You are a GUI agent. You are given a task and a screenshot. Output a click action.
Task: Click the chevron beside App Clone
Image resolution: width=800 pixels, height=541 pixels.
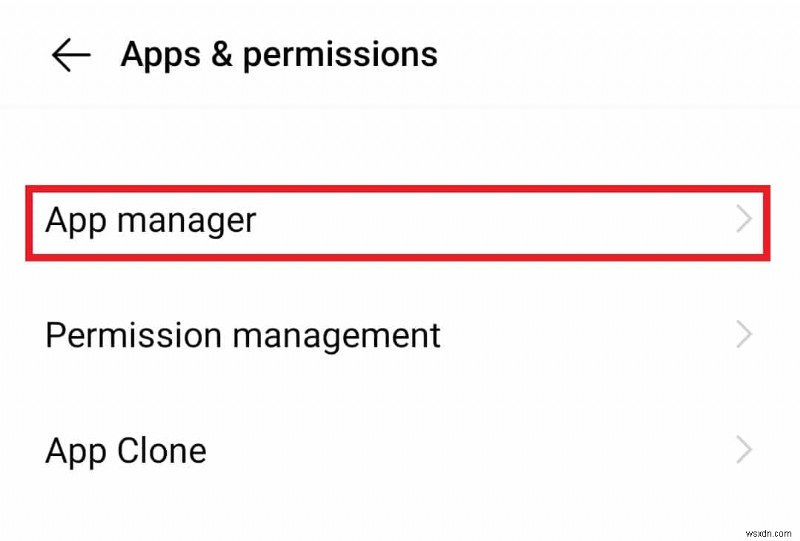coord(743,450)
